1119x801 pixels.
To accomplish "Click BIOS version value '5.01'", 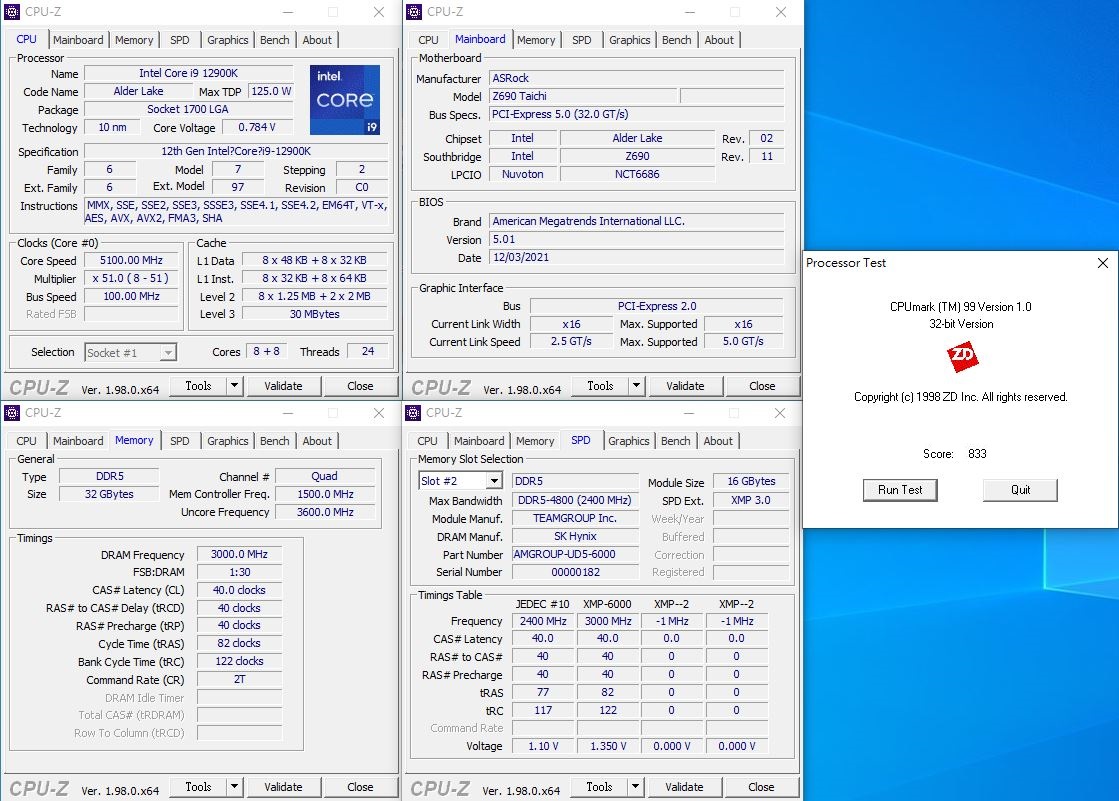I will [637, 240].
